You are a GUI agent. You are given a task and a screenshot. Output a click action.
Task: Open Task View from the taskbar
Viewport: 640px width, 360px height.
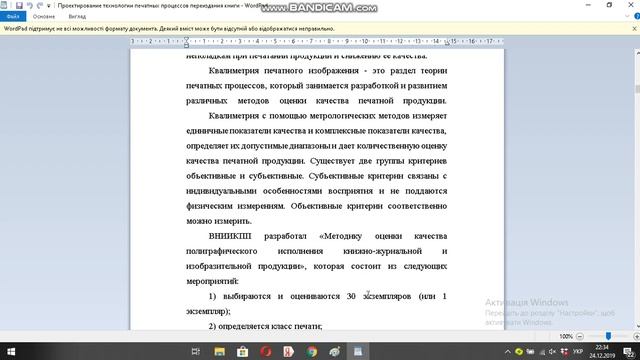click(x=196, y=351)
